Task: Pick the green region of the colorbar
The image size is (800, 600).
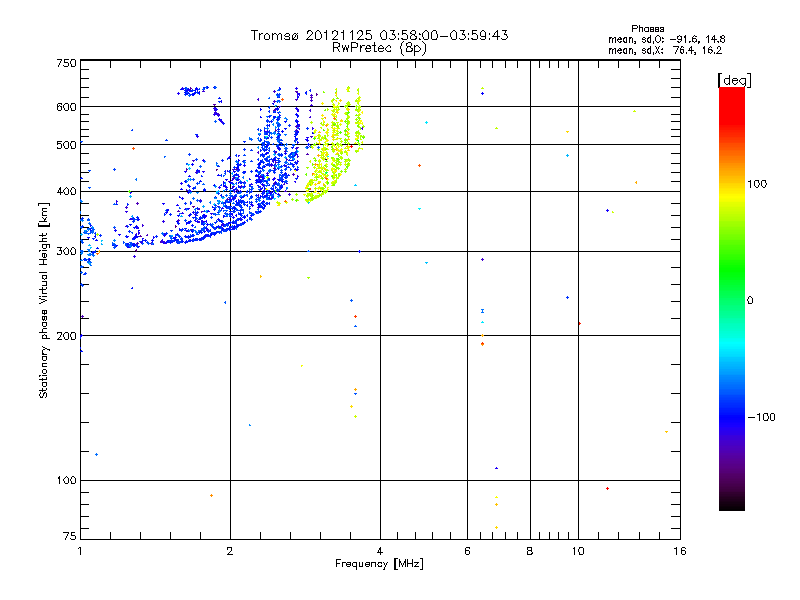Action: coord(731,270)
